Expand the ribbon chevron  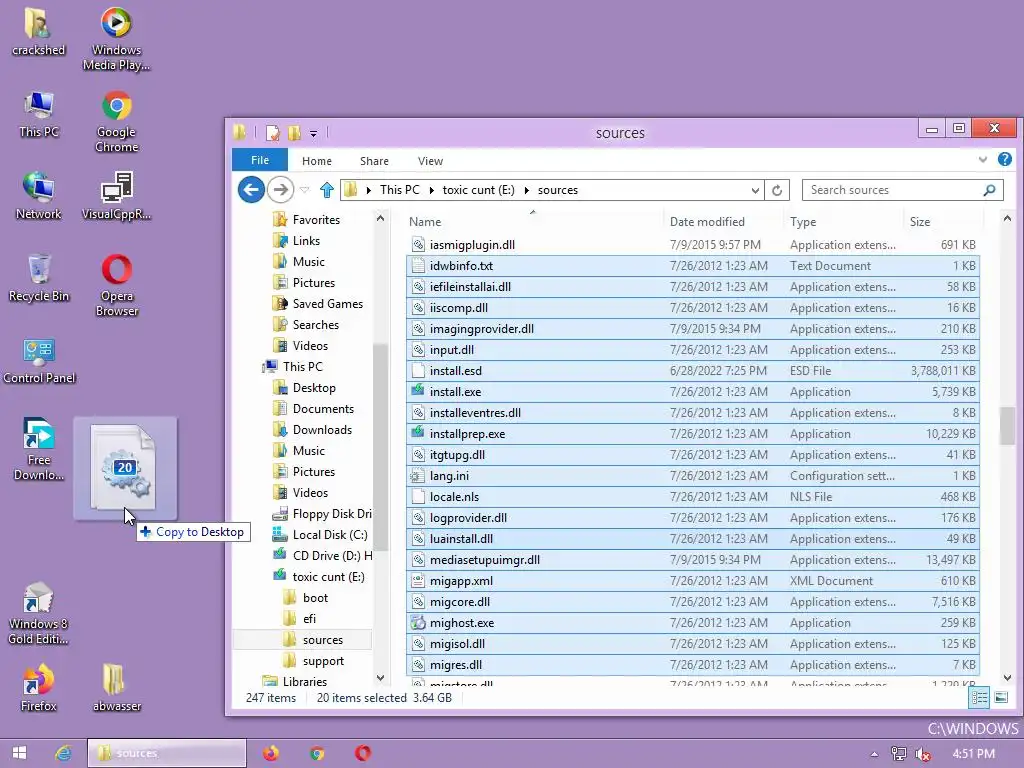pos(983,159)
